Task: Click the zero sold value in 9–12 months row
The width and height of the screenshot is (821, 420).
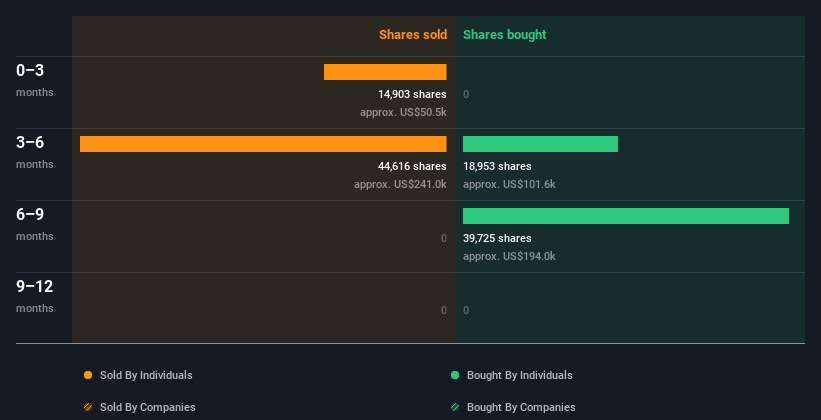Action: 443,310
